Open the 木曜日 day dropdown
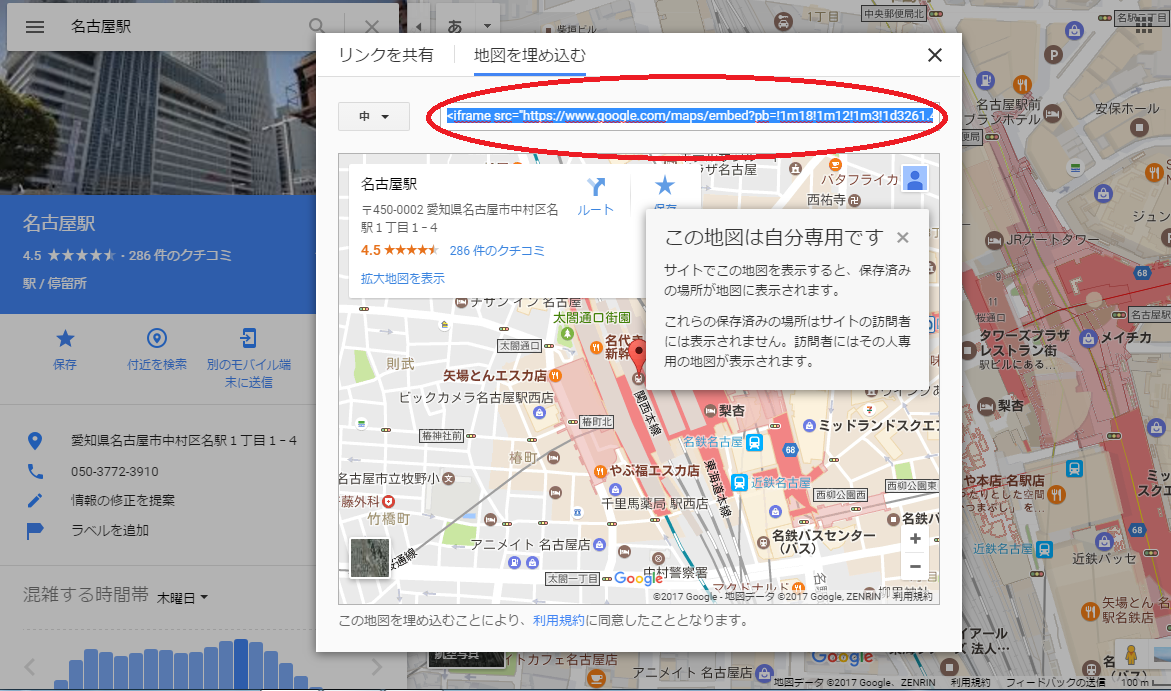Viewport: 1171px width, 691px height. pos(182,598)
